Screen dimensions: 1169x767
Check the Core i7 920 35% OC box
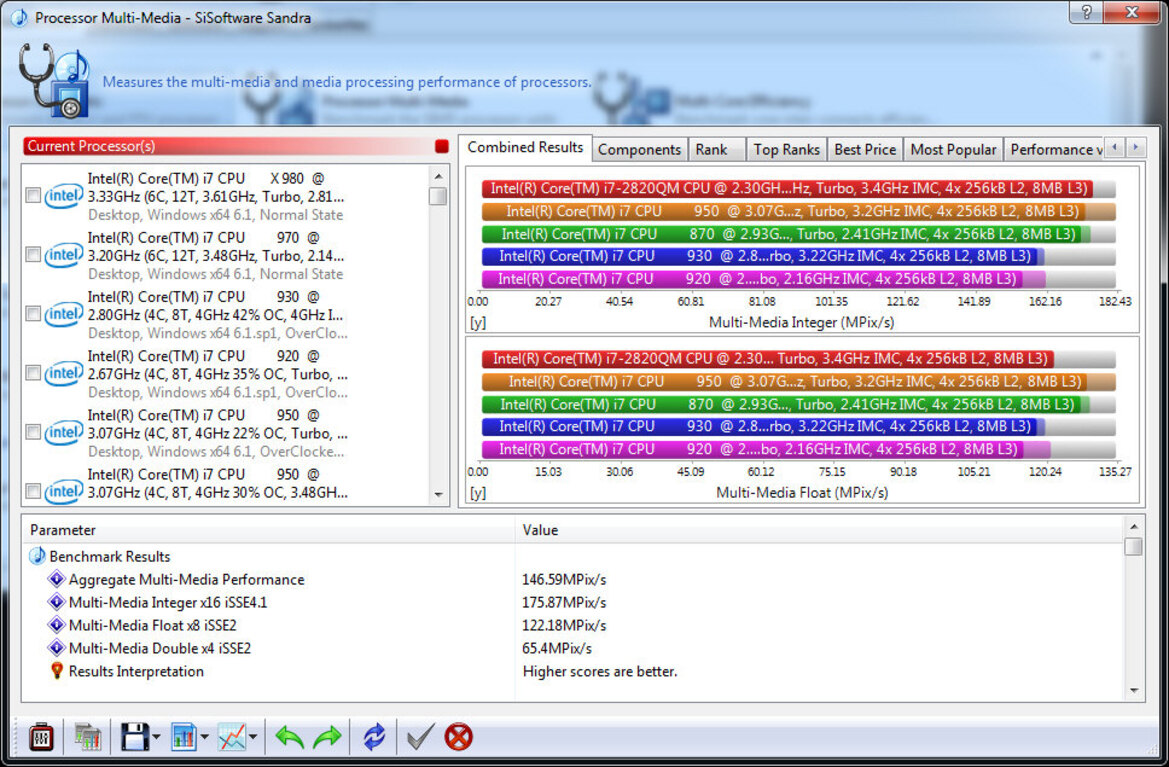point(33,373)
